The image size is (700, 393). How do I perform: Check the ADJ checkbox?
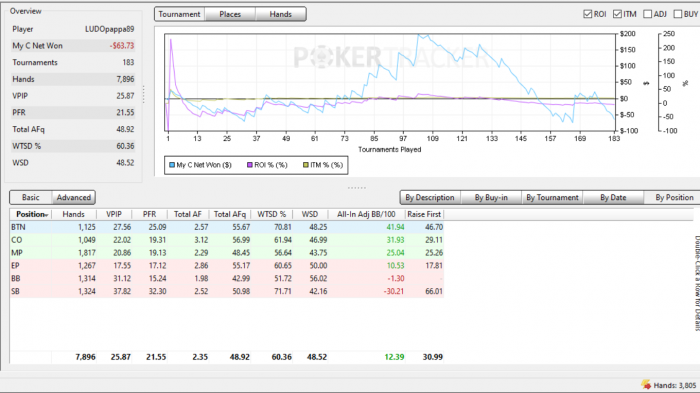647,14
